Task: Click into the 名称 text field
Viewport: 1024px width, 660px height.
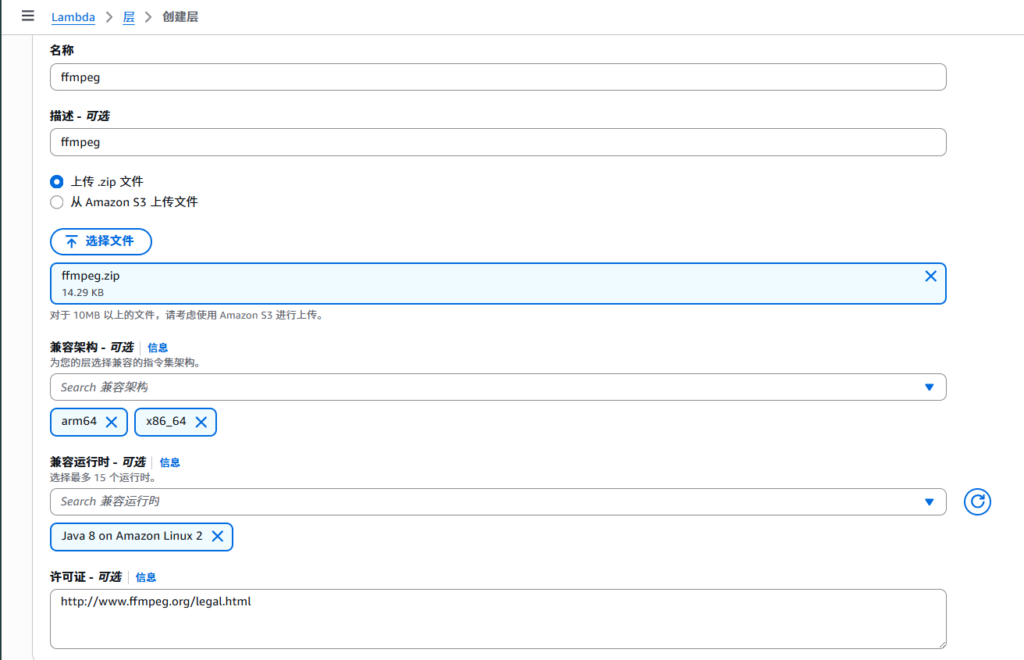Action: (498, 77)
